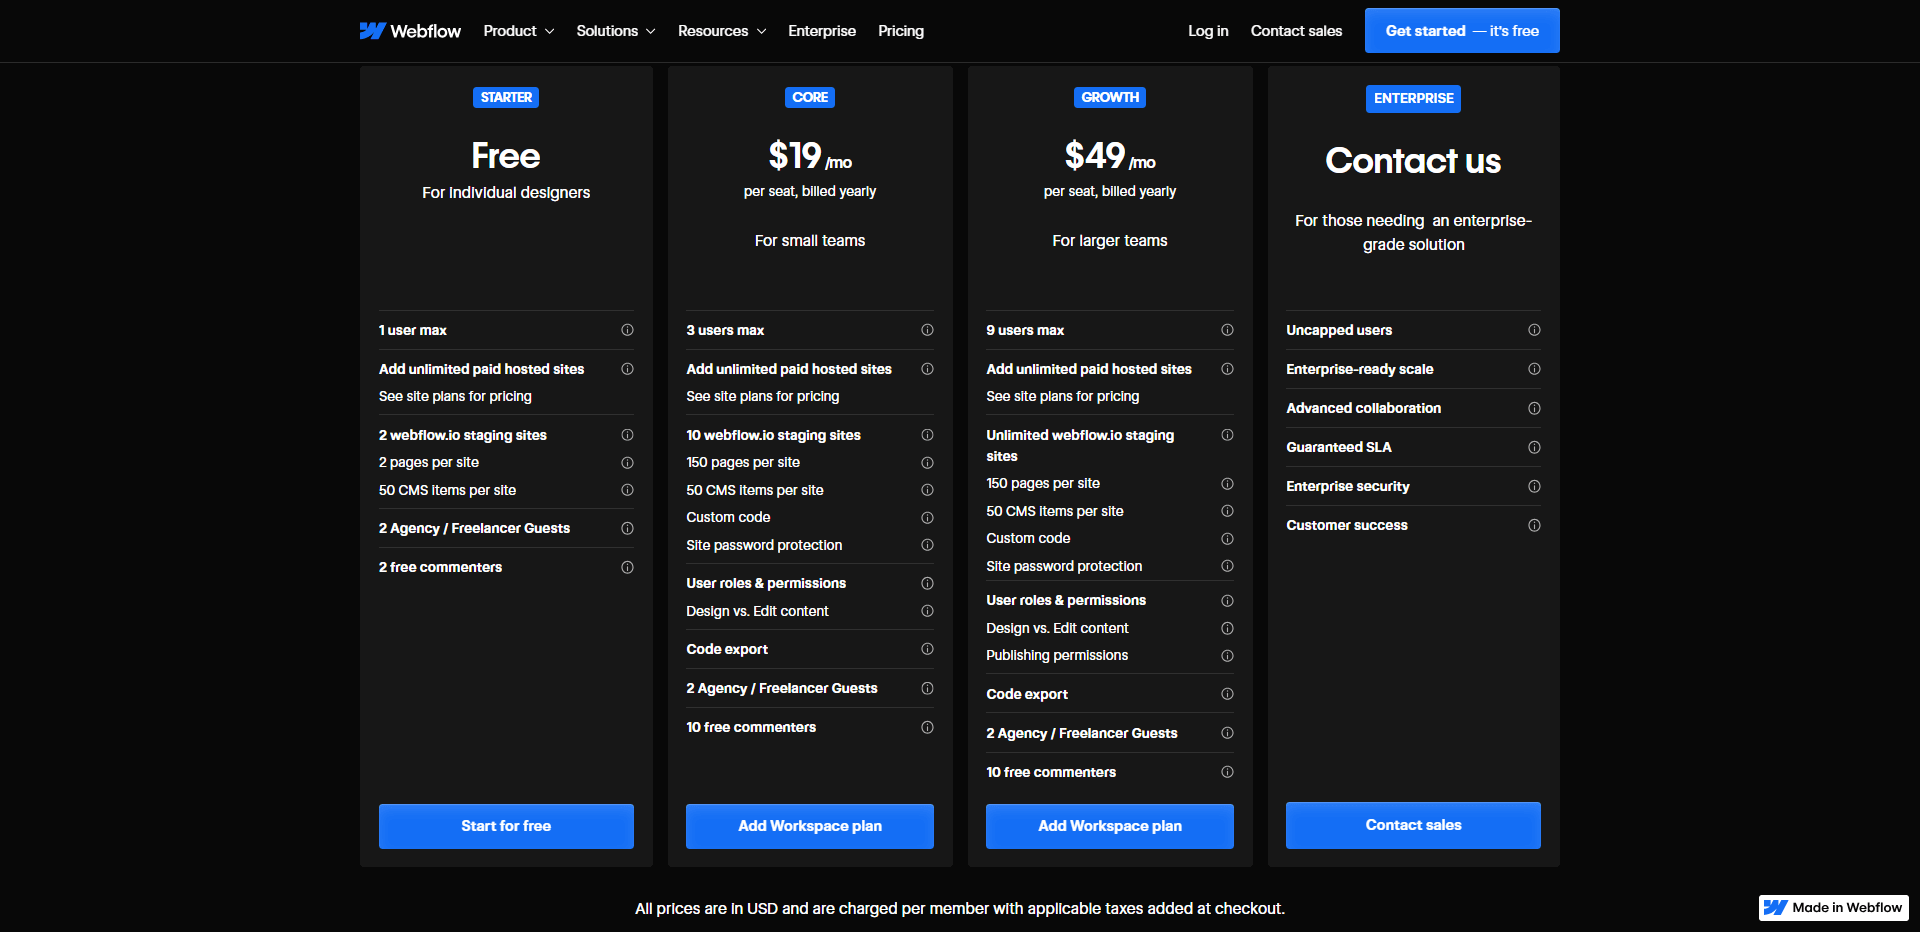Image resolution: width=1920 pixels, height=932 pixels.
Task: Click the 'Start for free' button
Action: 506,826
